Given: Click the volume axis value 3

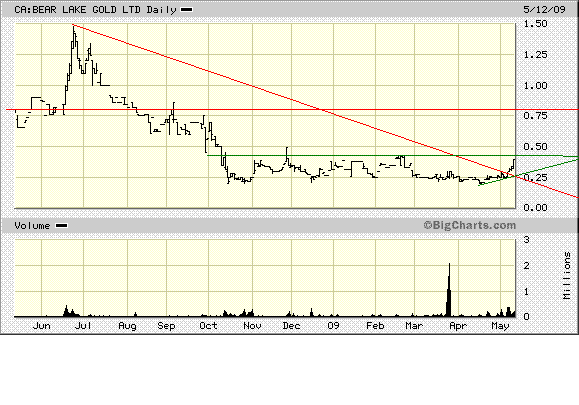Looking at the screenshot, I should click(x=527, y=240).
